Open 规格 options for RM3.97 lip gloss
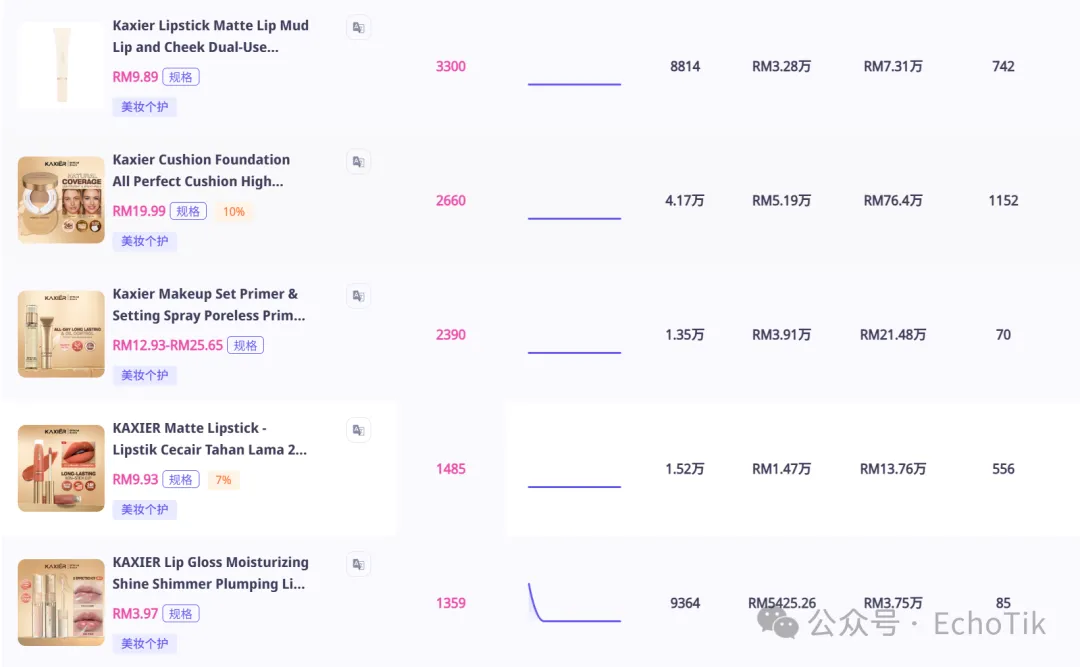This screenshot has width=1080, height=667. pos(181,613)
